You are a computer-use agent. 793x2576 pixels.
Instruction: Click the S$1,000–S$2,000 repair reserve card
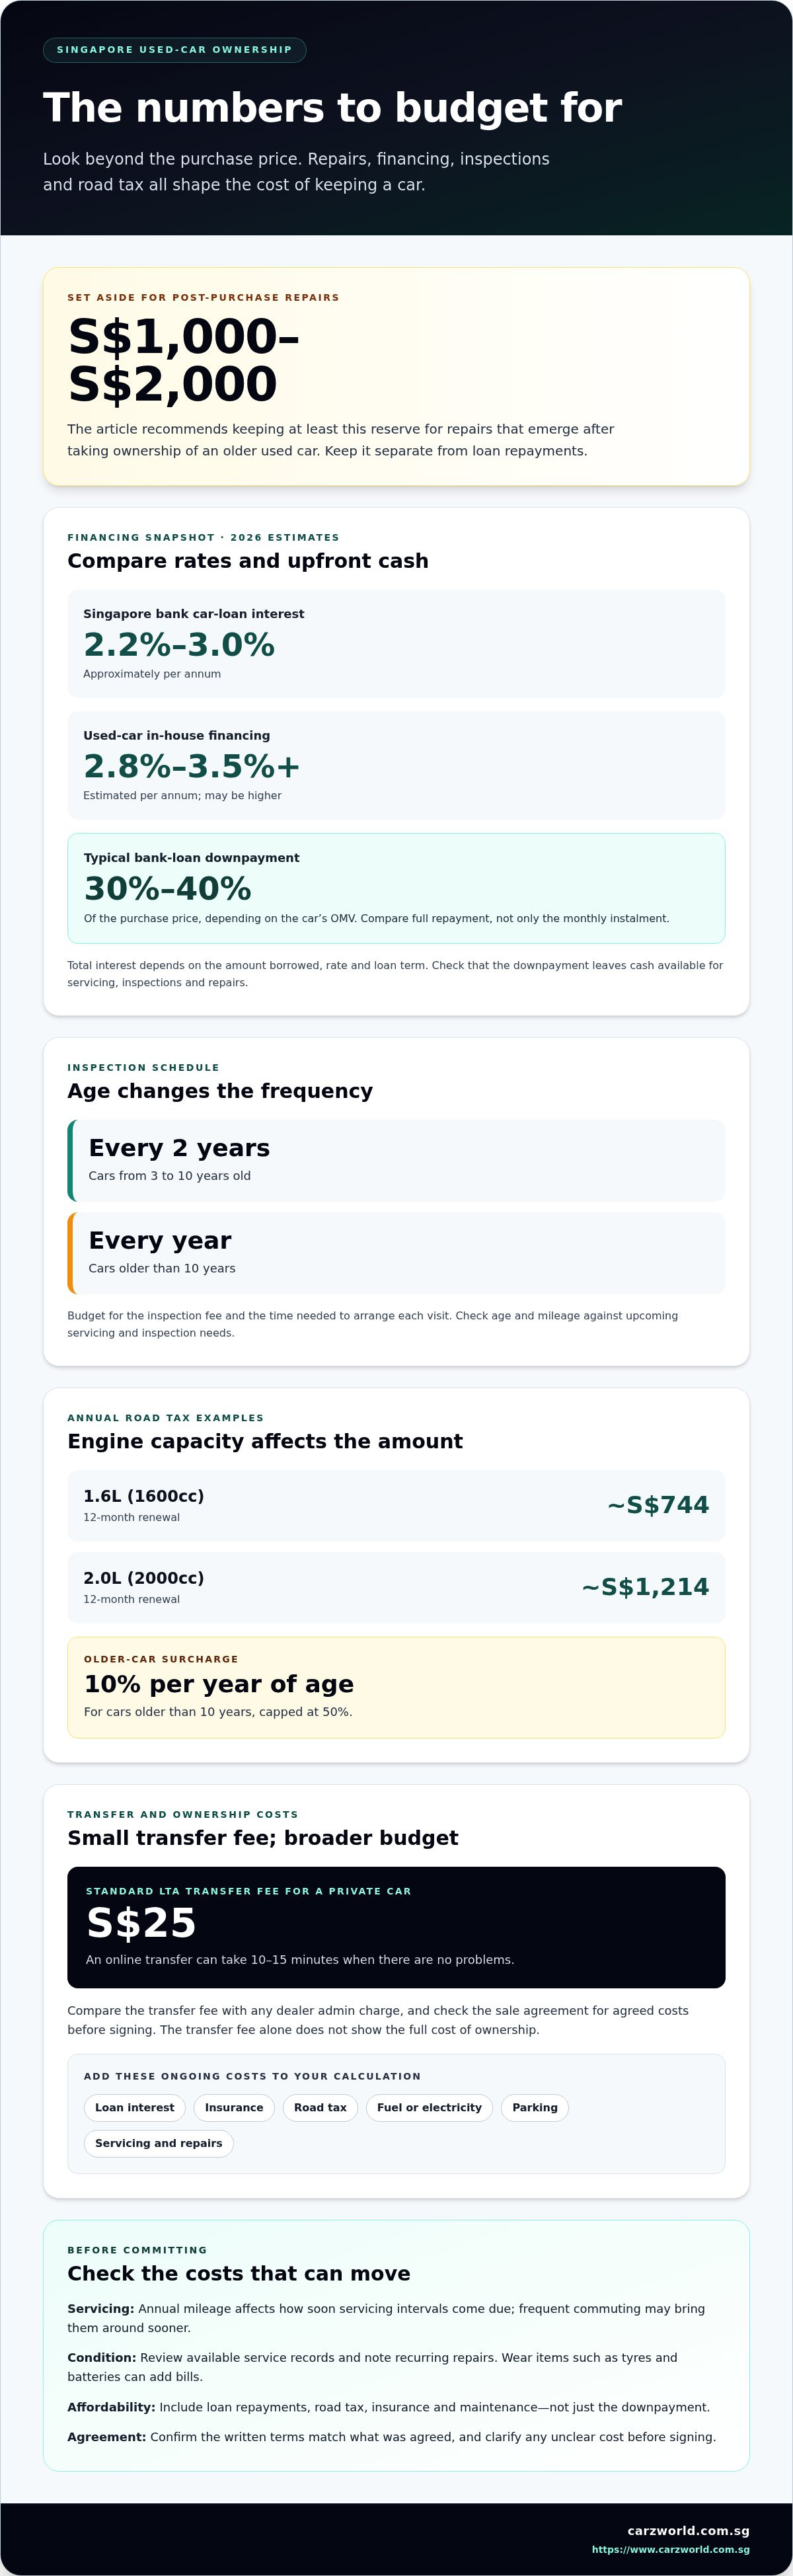click(396, 376)
